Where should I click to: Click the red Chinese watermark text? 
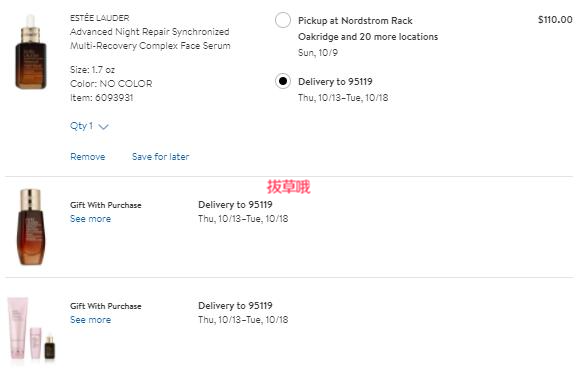click(x=288, y=187)
